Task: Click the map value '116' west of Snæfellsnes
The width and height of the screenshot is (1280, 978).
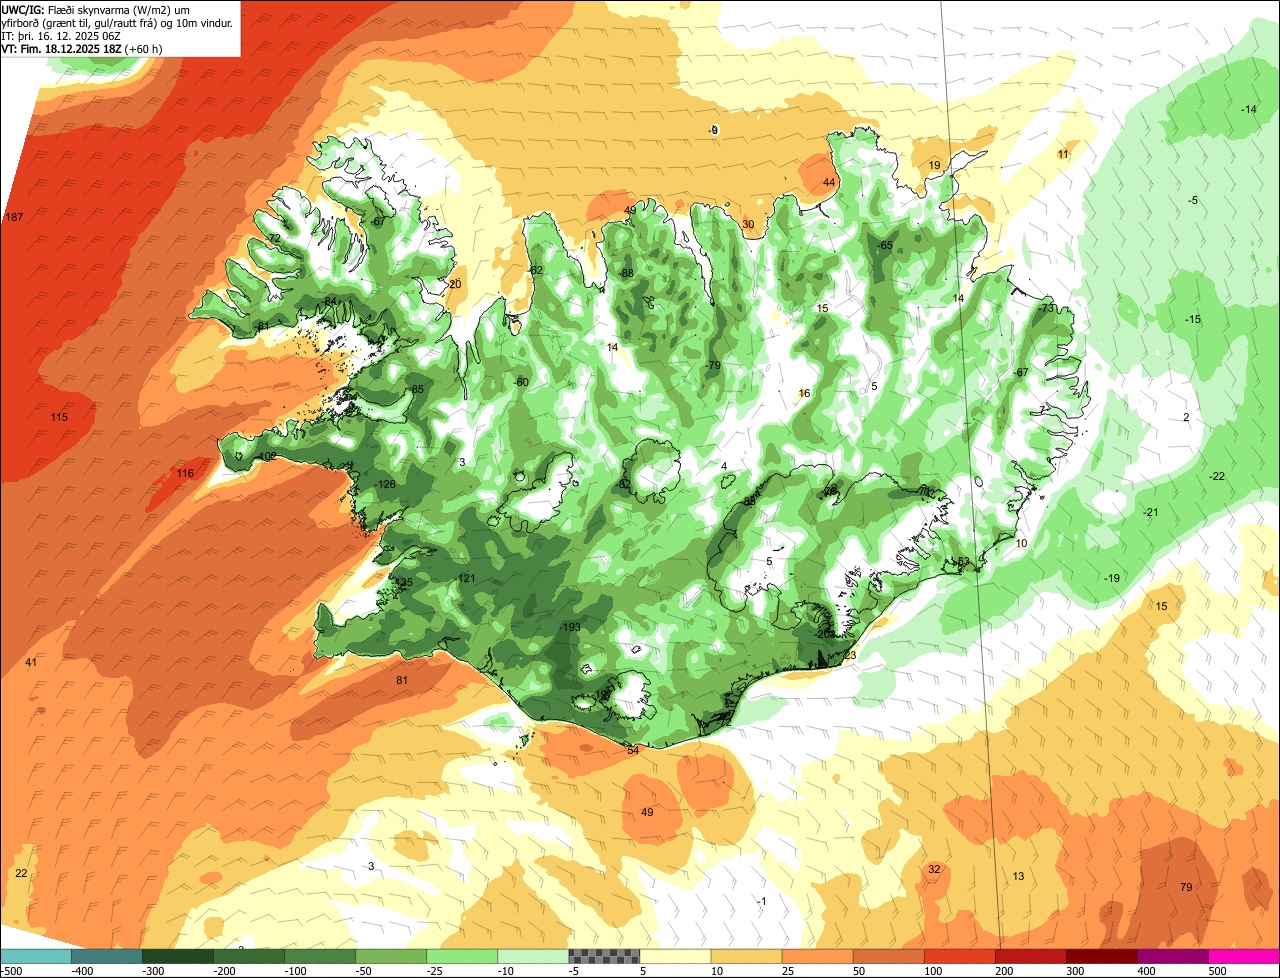Action: [185, 473]
